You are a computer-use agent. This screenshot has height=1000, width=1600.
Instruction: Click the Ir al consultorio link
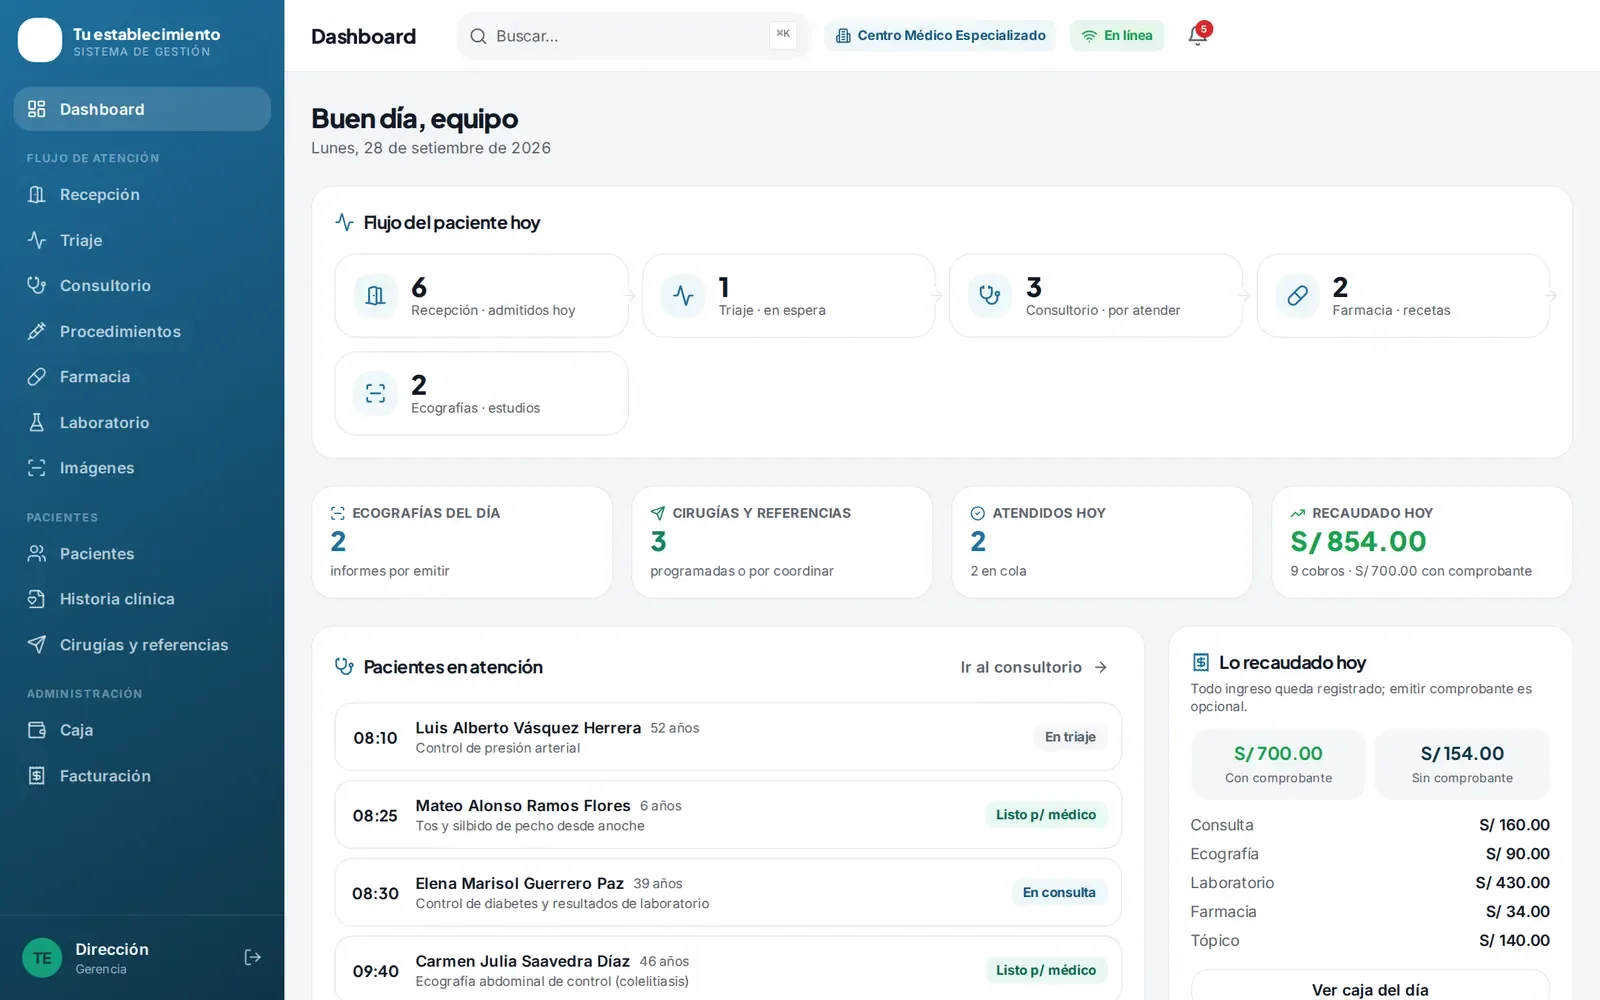(x=1034, y=667)
